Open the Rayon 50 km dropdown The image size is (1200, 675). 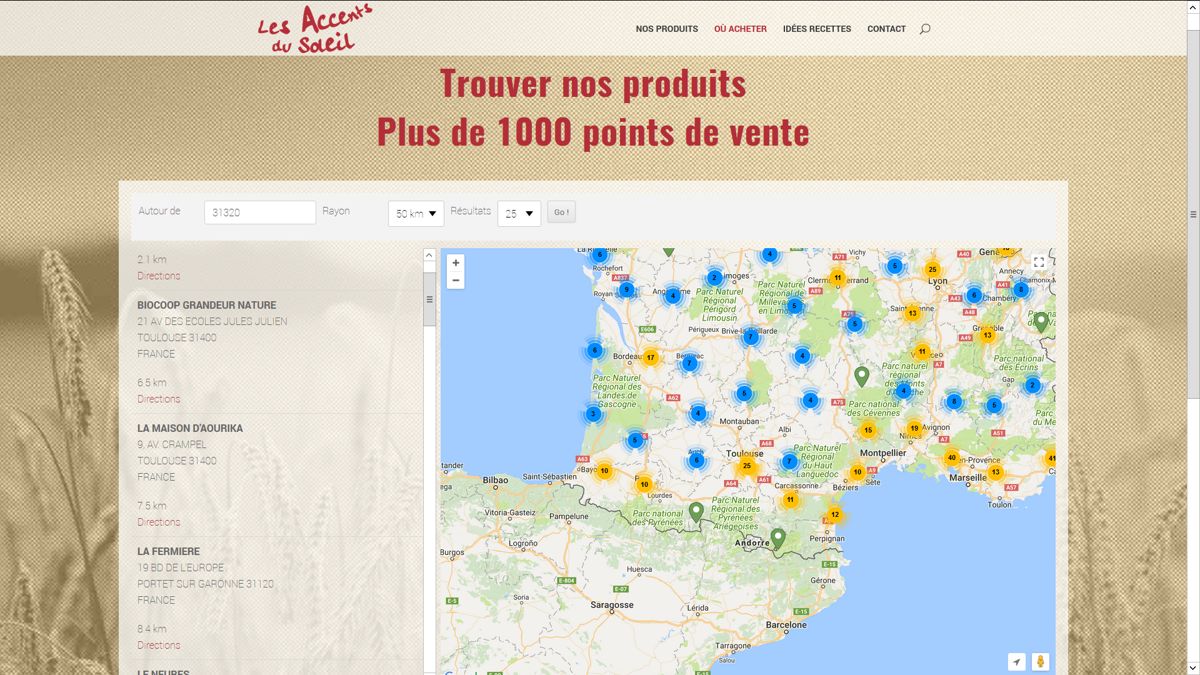pyautogui.click(x=416, y=213)
